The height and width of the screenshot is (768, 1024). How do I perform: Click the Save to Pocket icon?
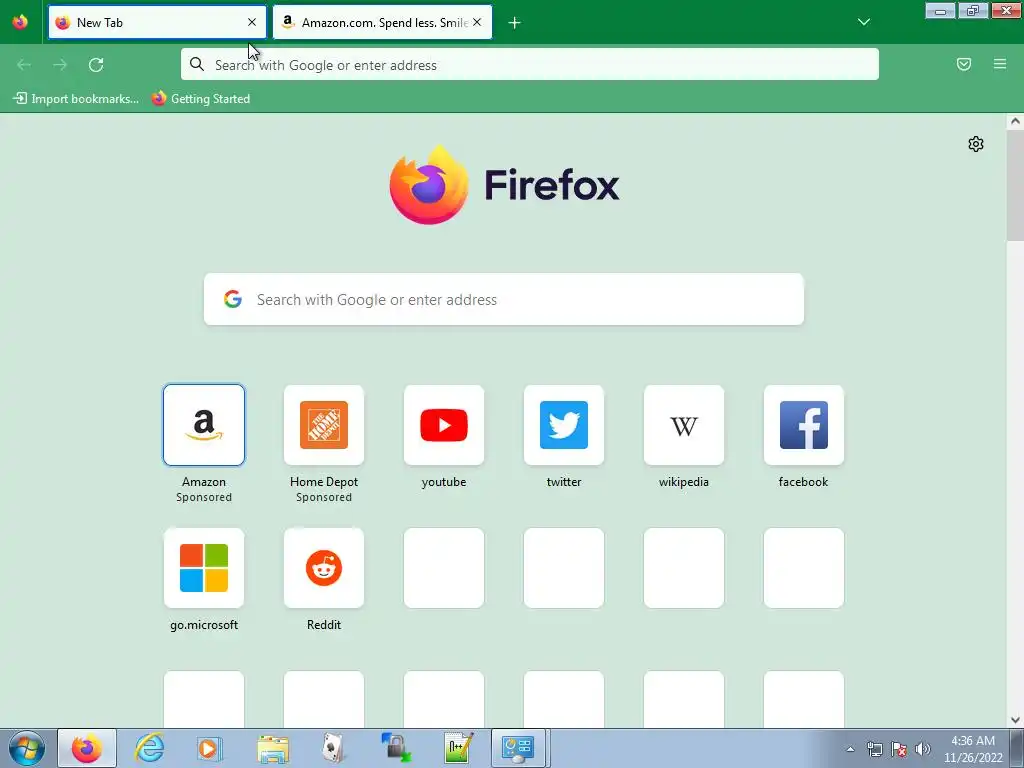[x=964, y=64]
